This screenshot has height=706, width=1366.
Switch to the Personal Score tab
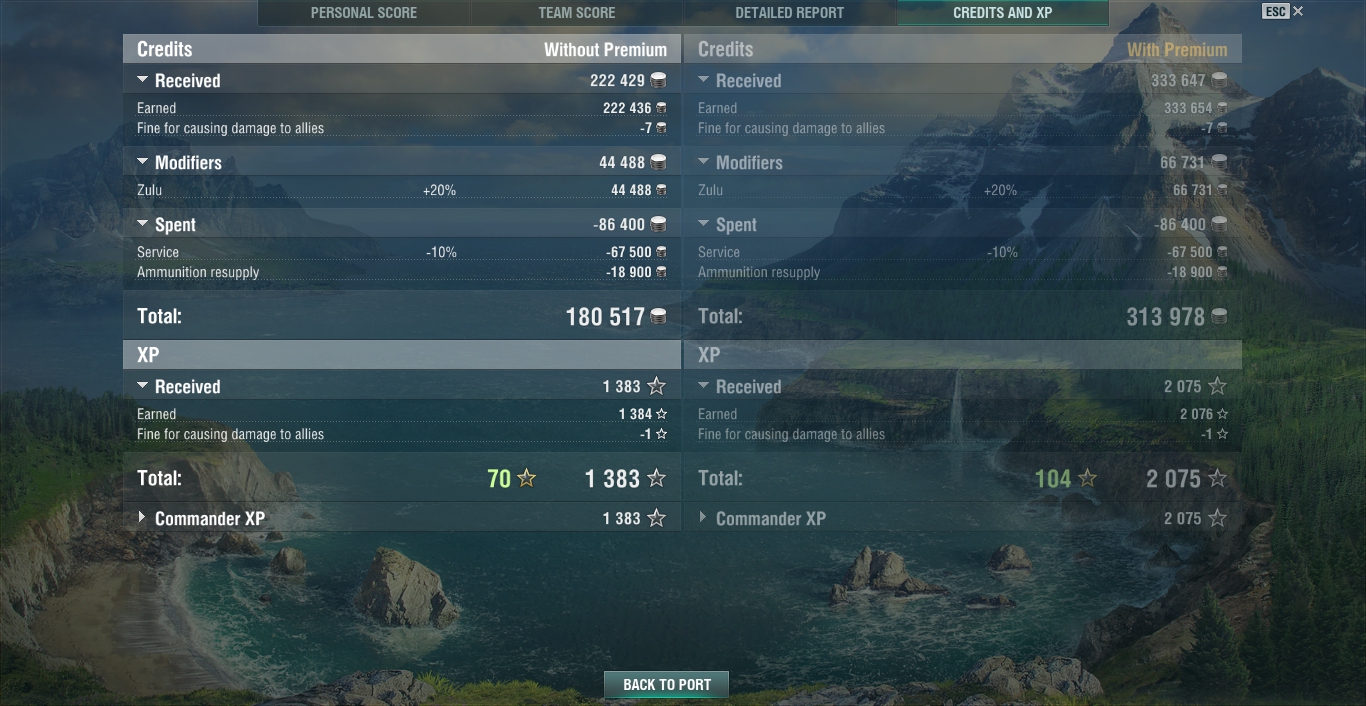coord(364,13)
